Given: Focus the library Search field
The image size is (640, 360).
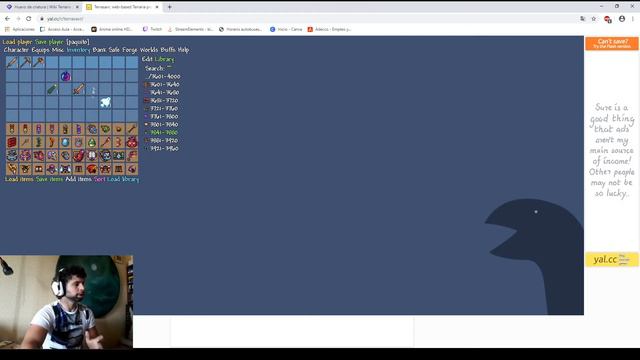Looking at the screenshot, I should coord(159,68).
